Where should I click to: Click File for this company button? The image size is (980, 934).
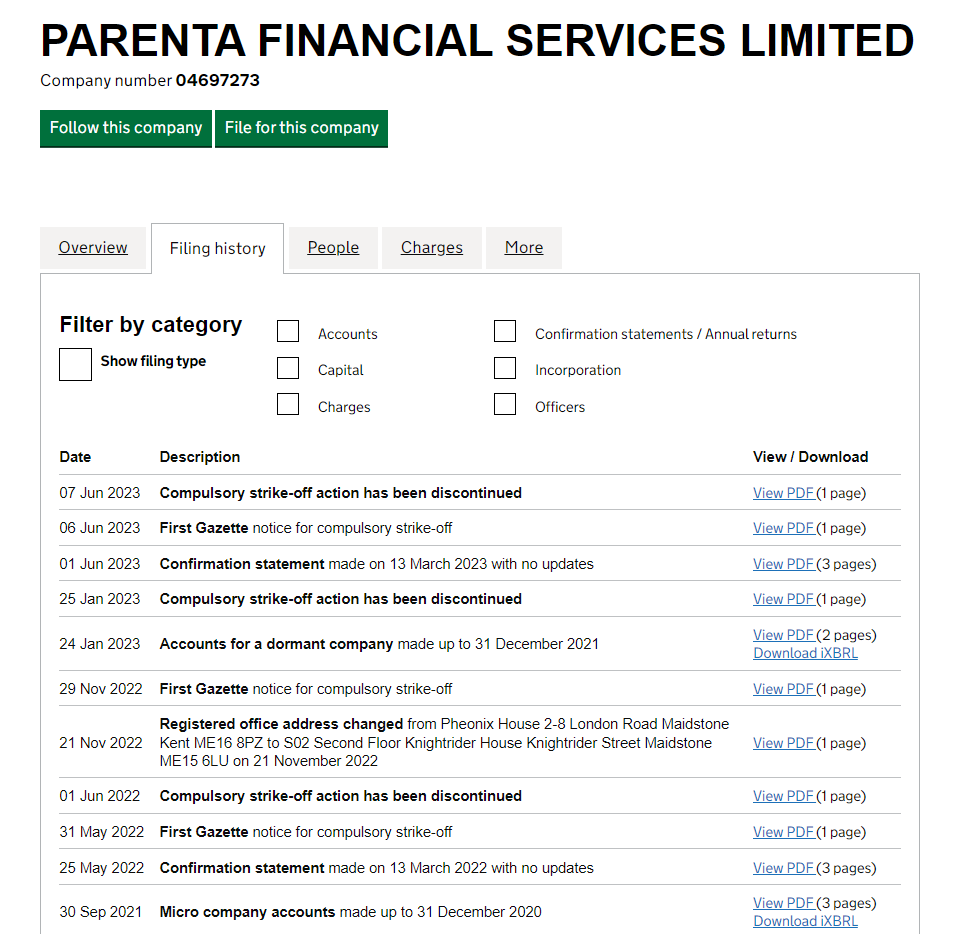tap(302, 128)
